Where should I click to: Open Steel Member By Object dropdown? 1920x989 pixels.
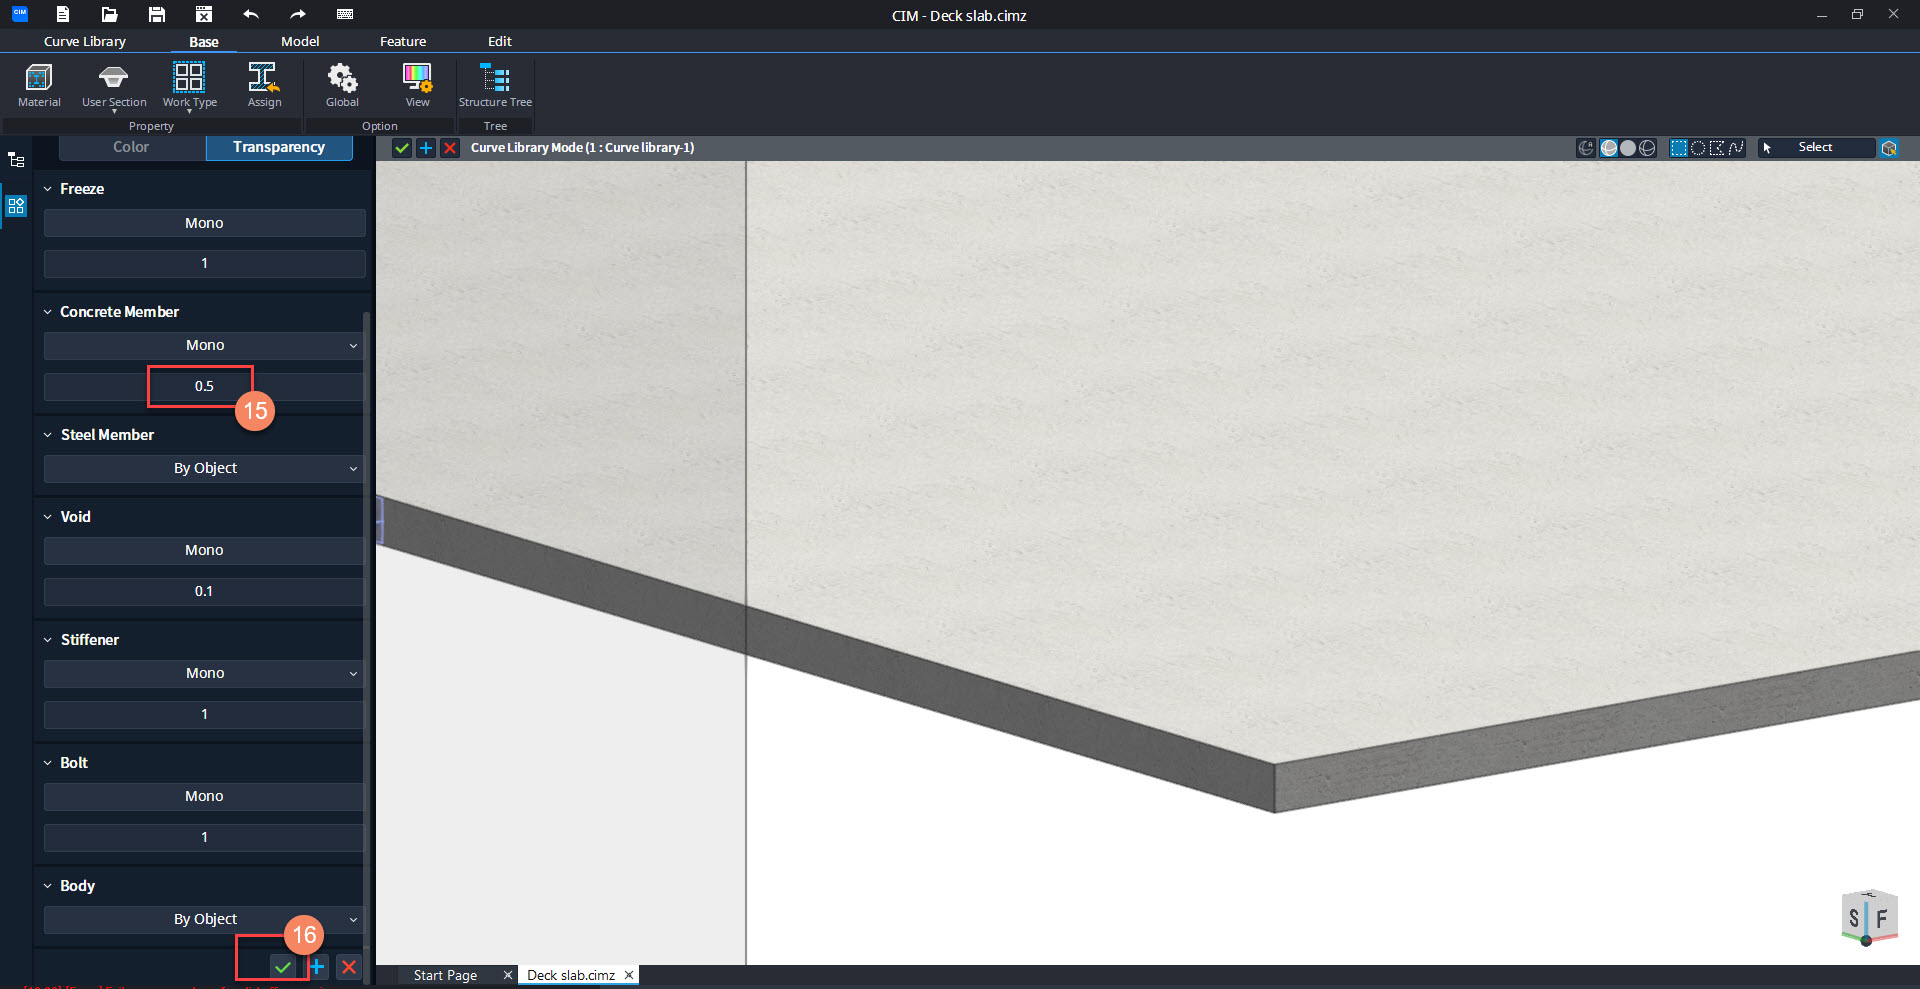click(204, 468)
